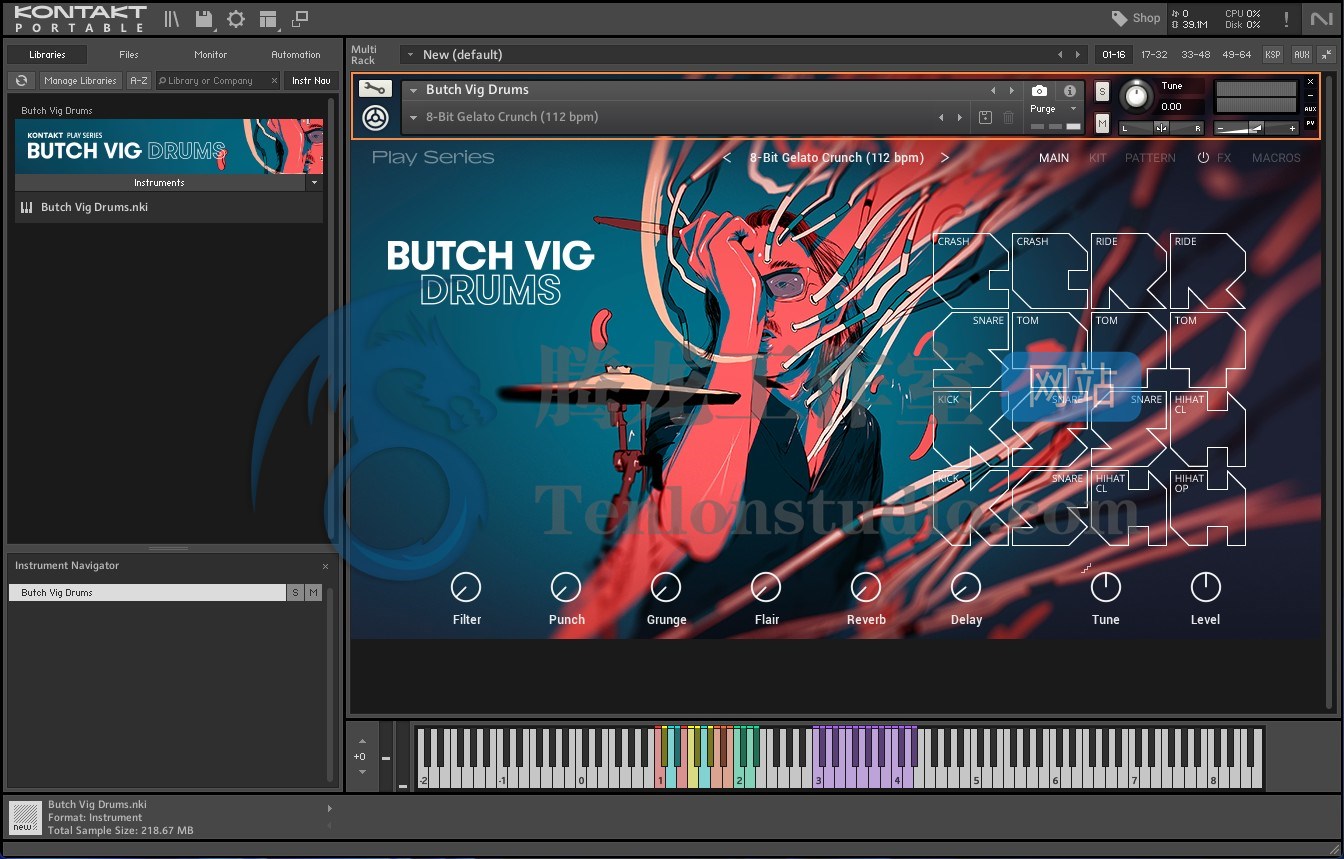Open instrument edit mode wrench icon
The height and width of the screenshot is (859, 1344).
point(375,89)
